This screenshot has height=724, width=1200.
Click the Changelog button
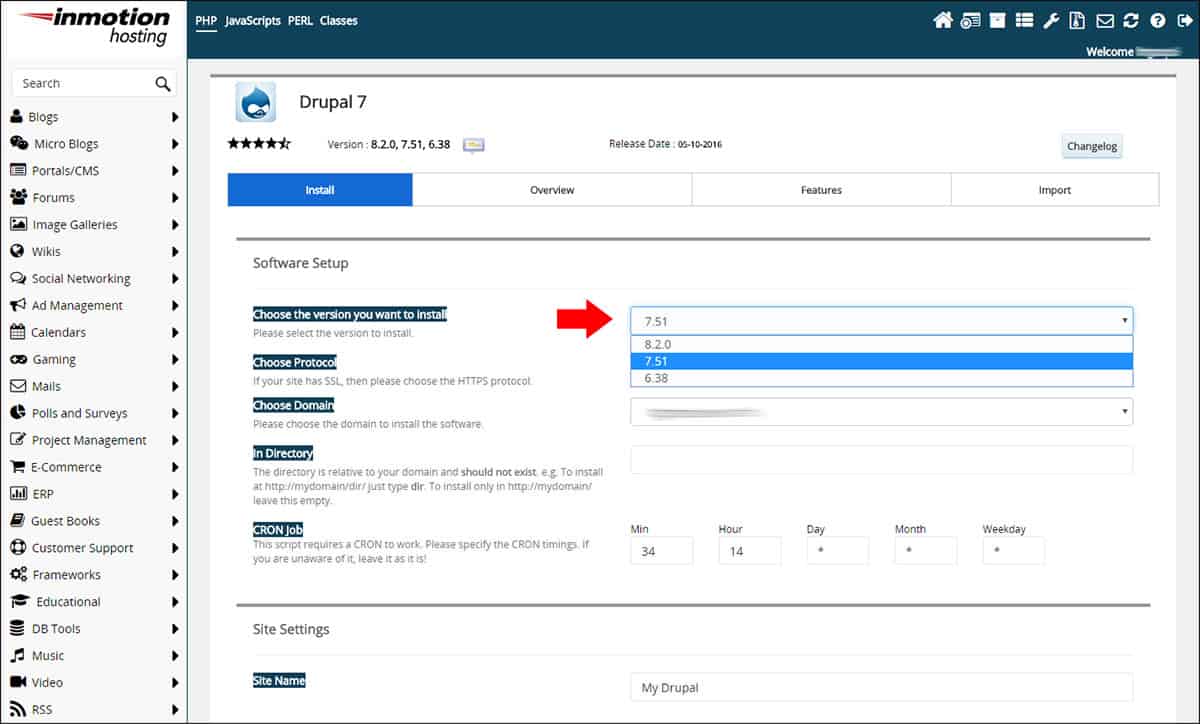click(1092, 146)
